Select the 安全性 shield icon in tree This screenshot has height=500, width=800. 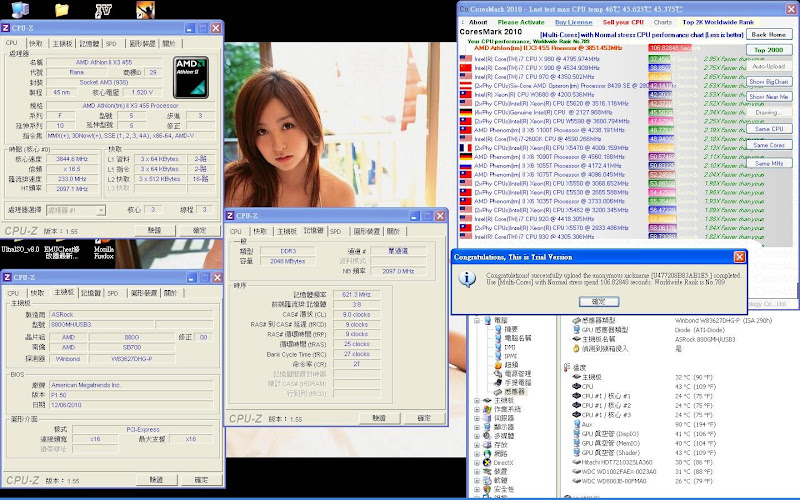487,489
